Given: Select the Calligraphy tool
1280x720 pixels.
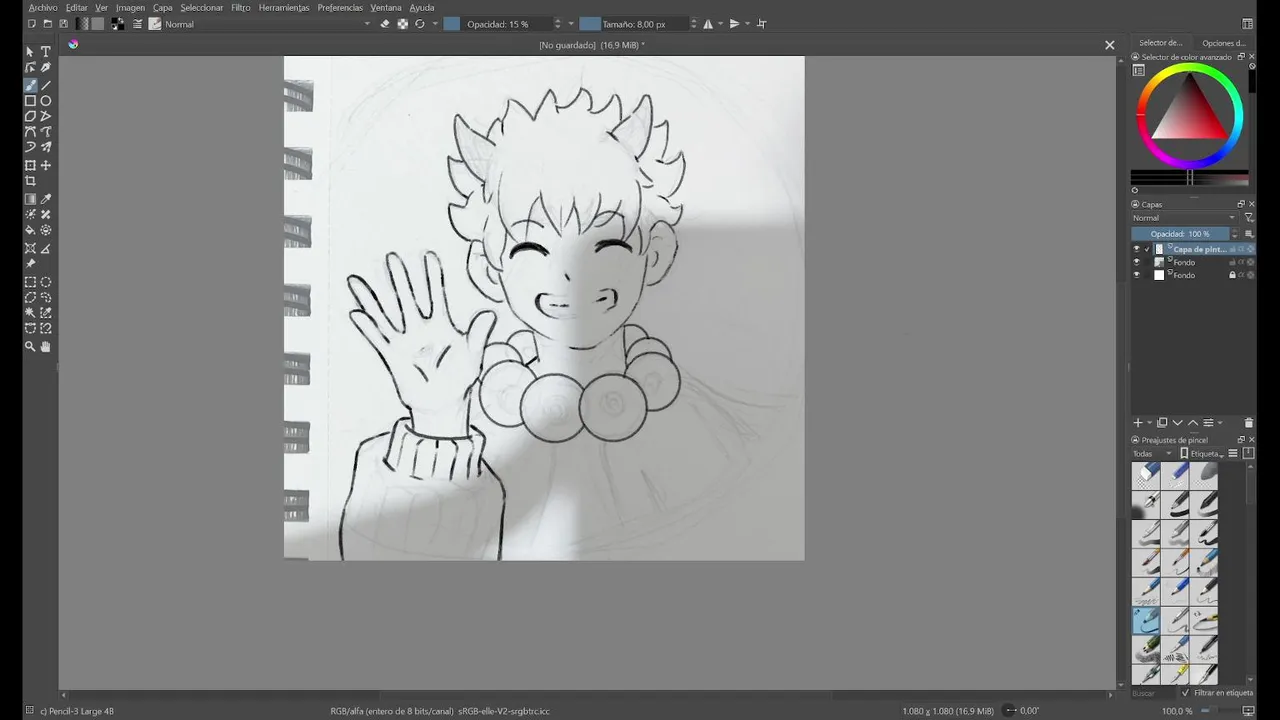Looking at the screenshot, I should pyautogui.click(x=46, y=68).
